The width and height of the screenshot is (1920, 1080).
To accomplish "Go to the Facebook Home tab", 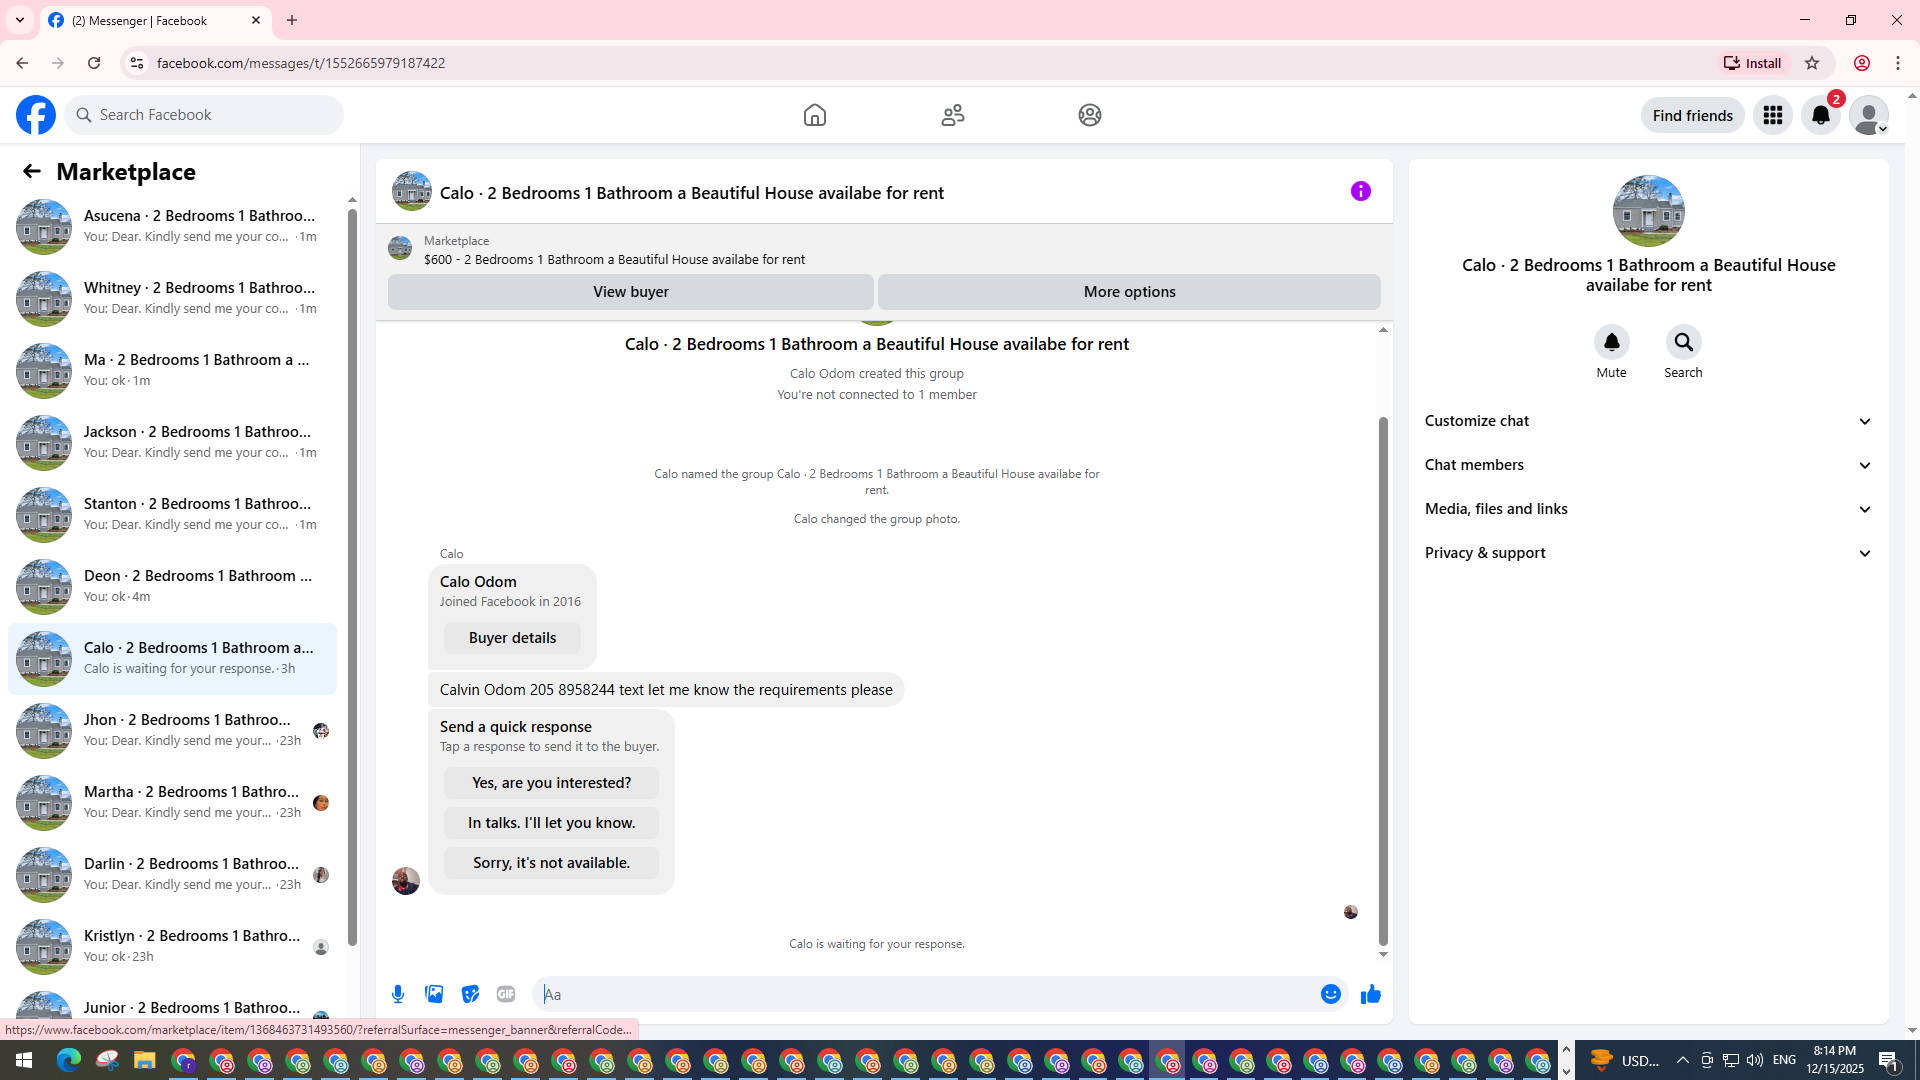I will (814, 115).
